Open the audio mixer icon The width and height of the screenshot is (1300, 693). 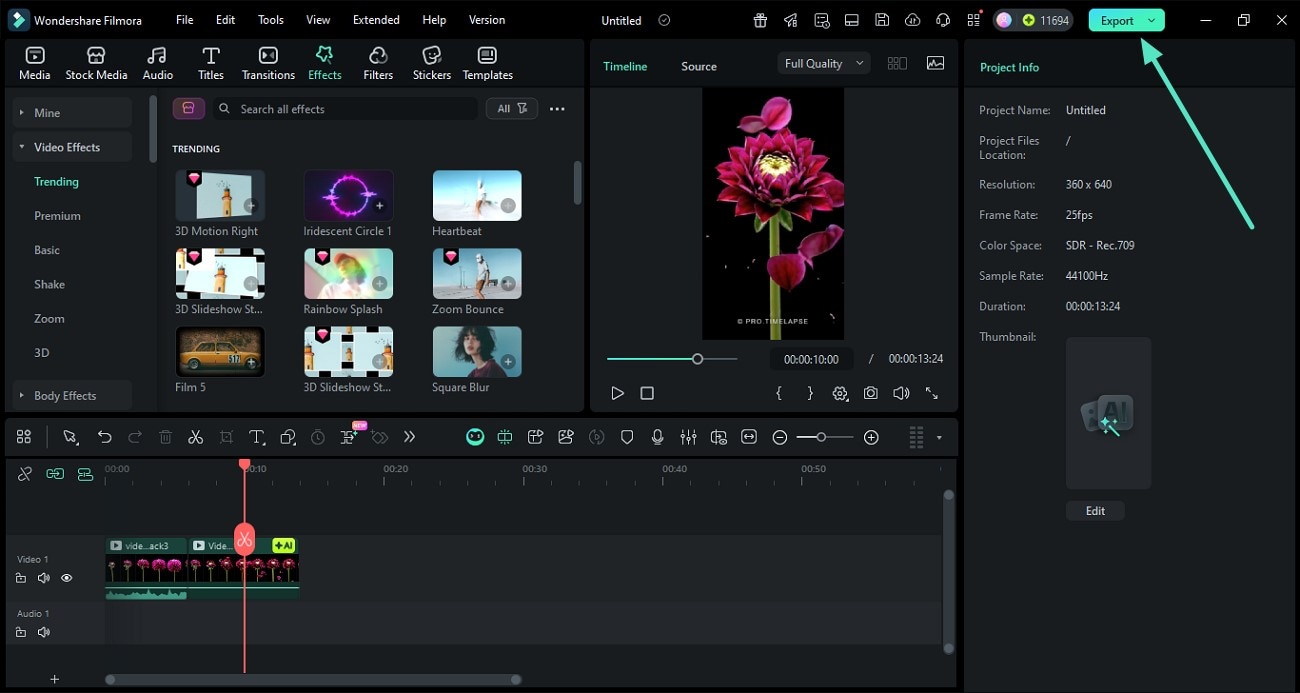(688, 437)
